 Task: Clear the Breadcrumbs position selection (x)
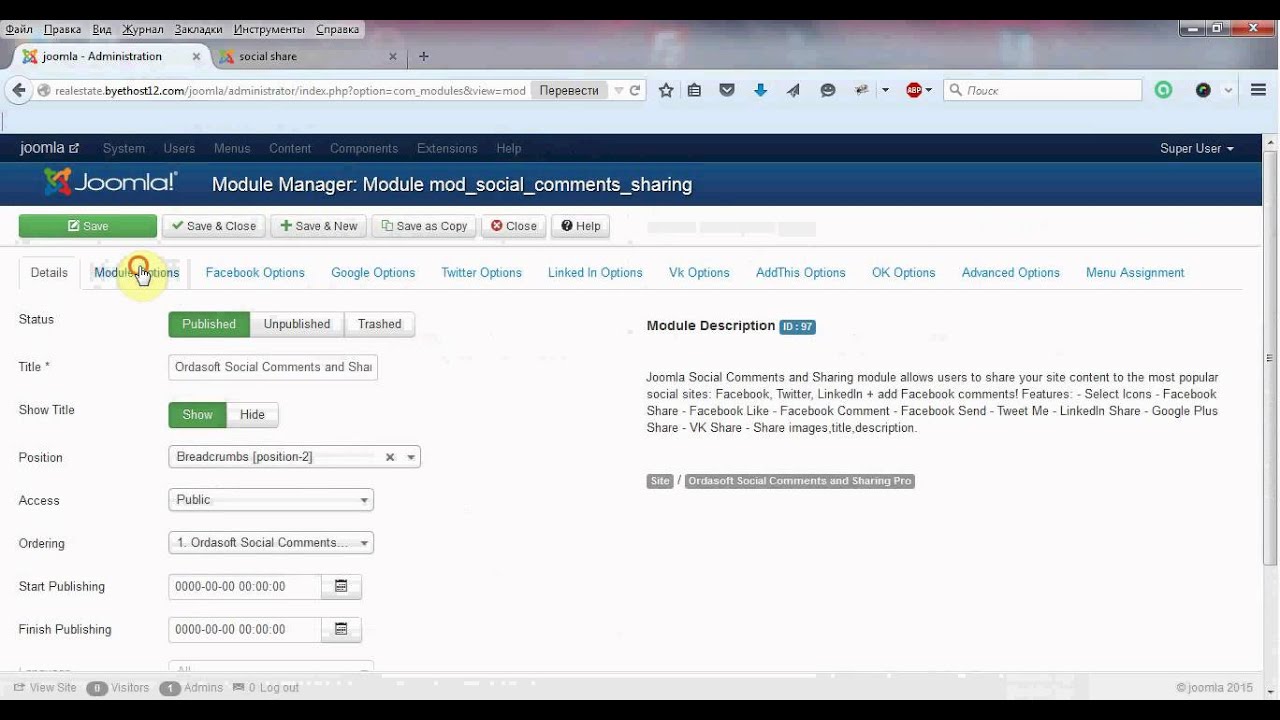point(390,457)
